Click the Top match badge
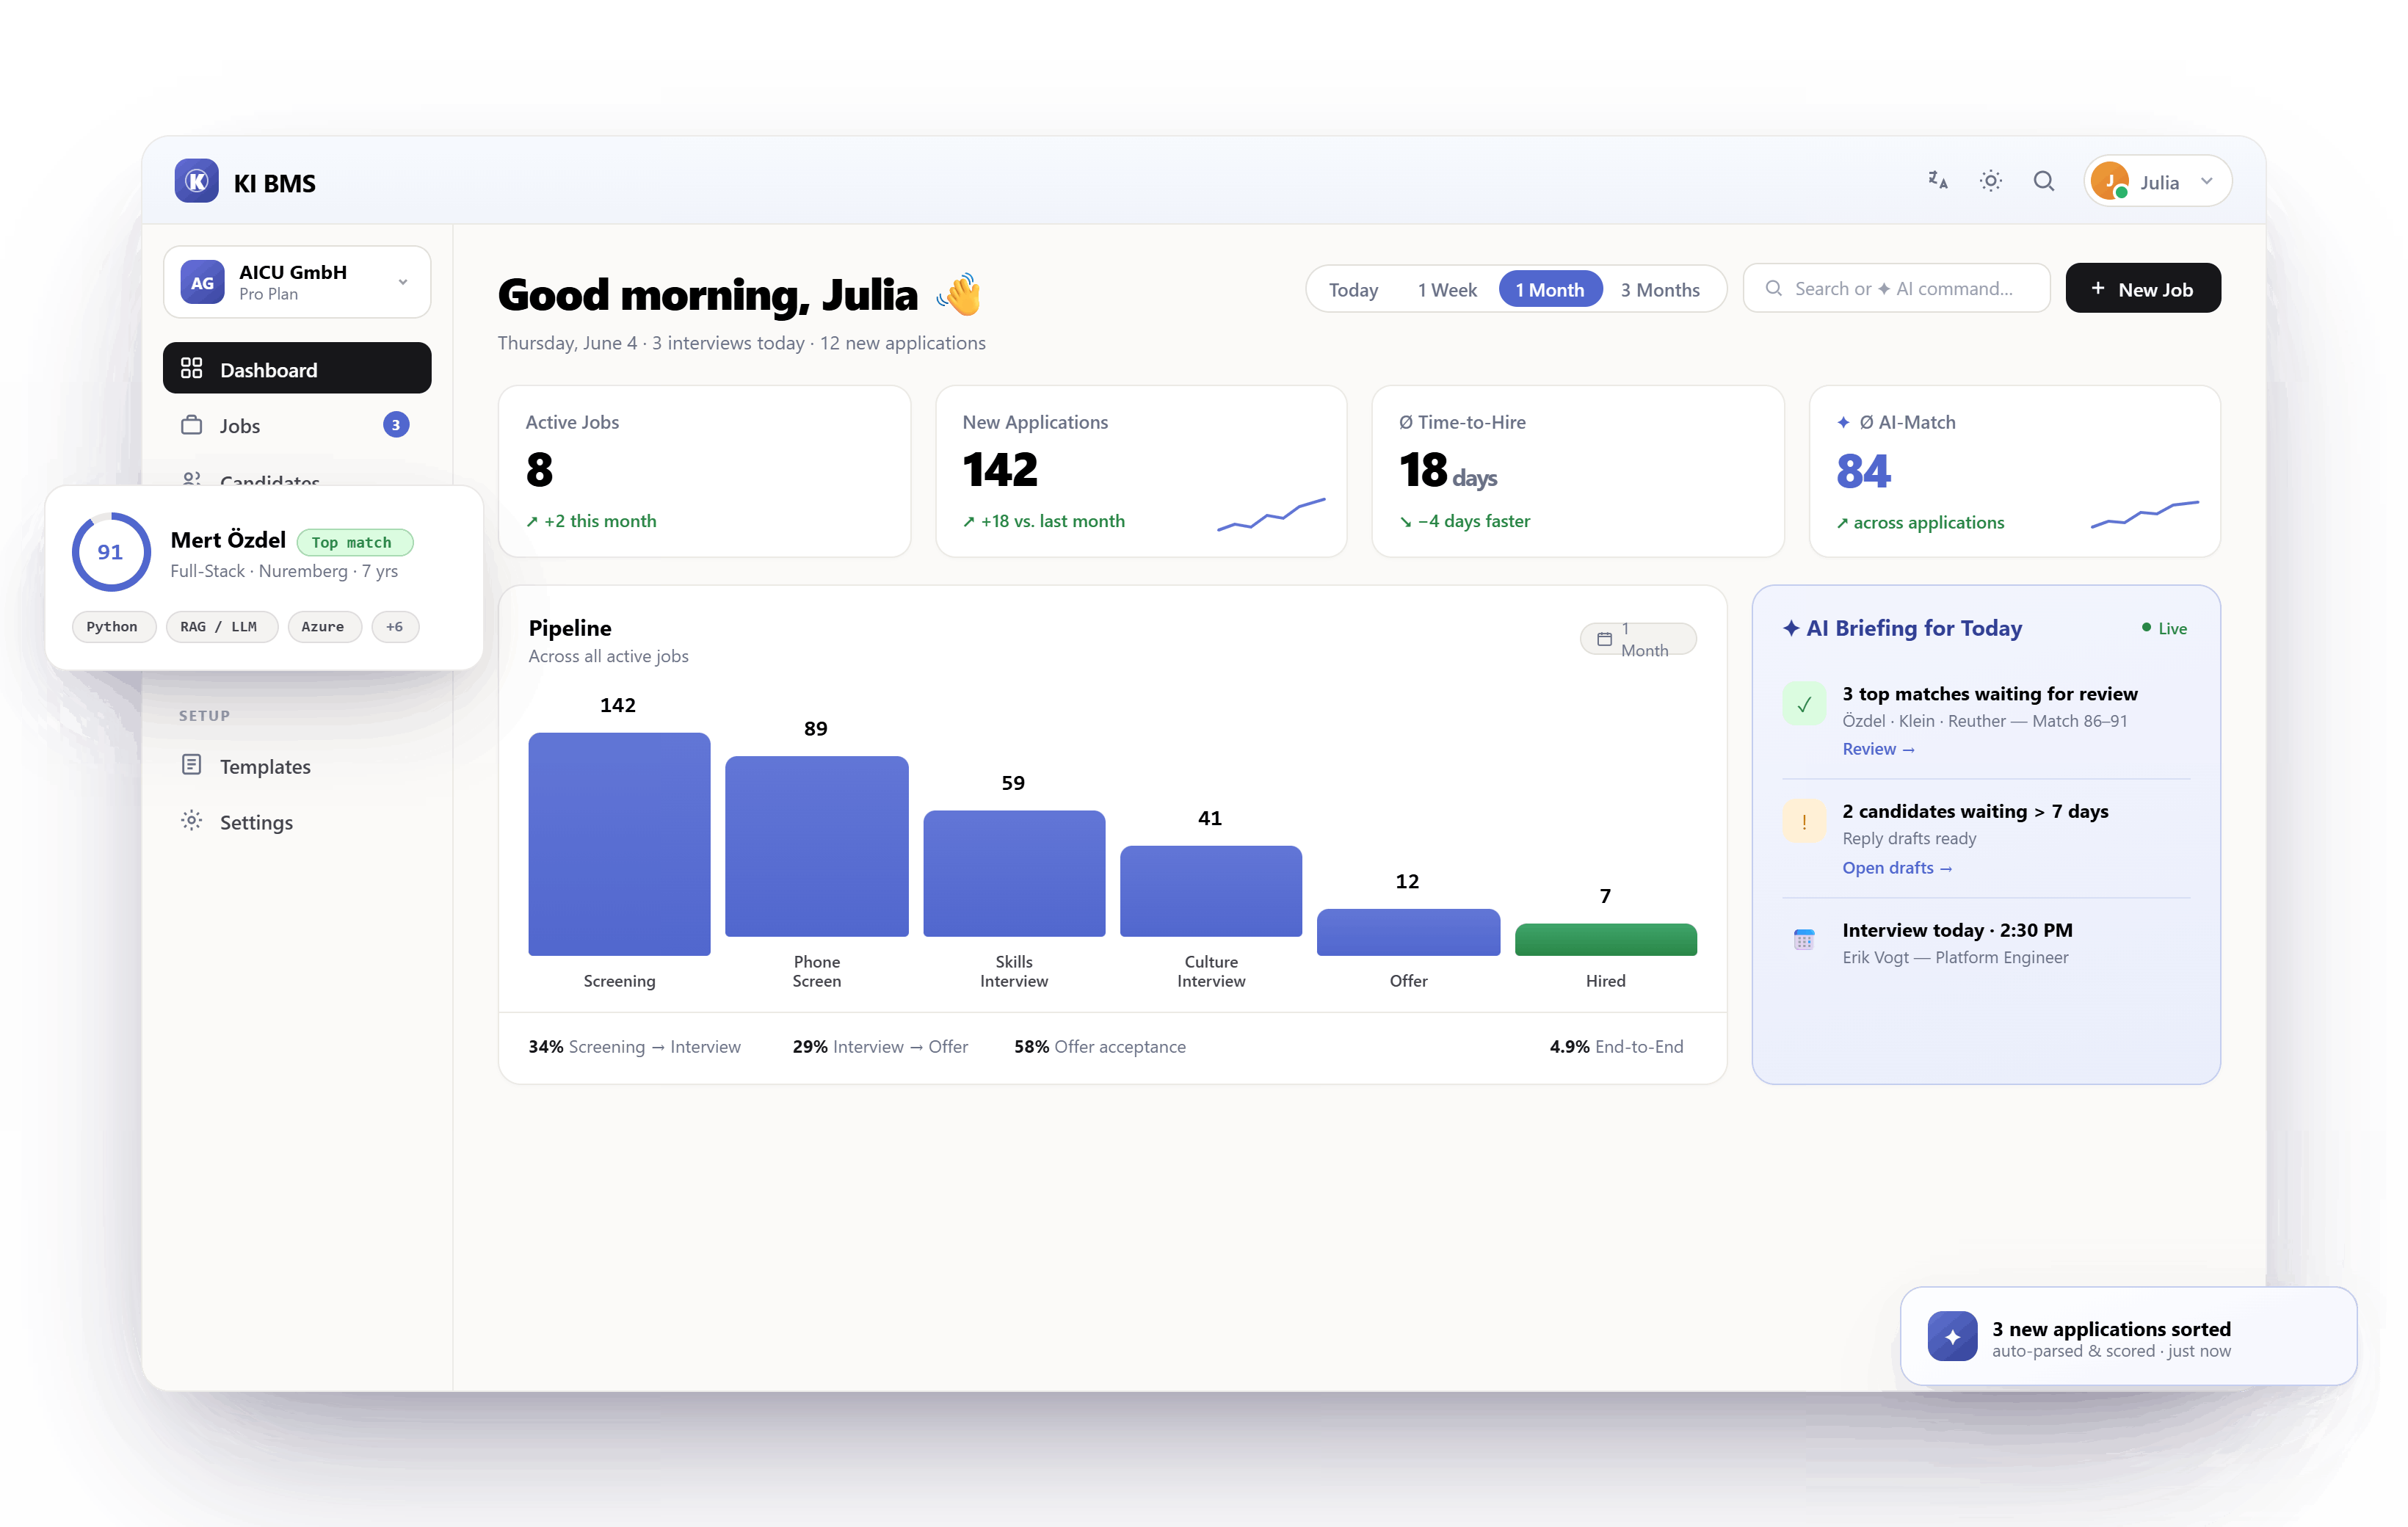The image size is (2408, 1527). pyautogui.click(x=355, y=542)
